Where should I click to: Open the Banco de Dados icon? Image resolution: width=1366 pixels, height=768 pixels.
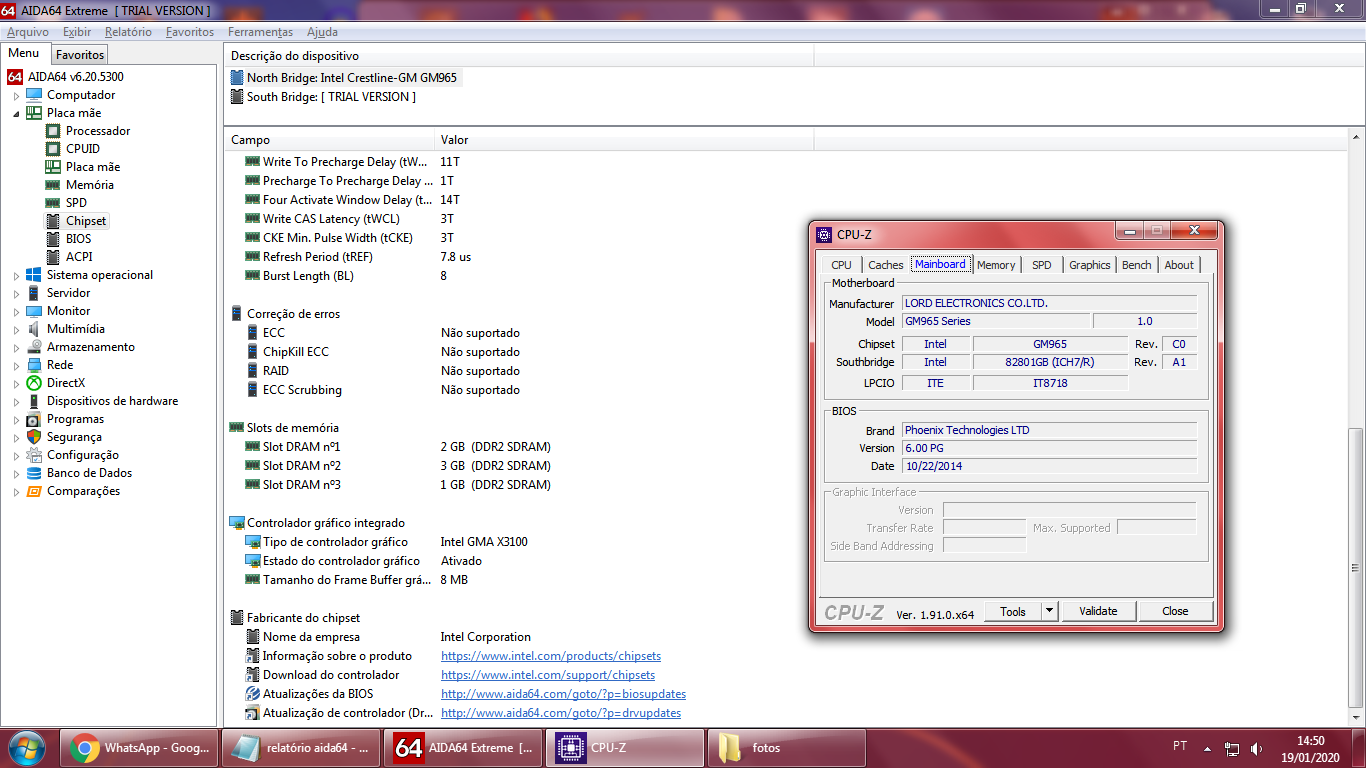[x=34, y=473]
